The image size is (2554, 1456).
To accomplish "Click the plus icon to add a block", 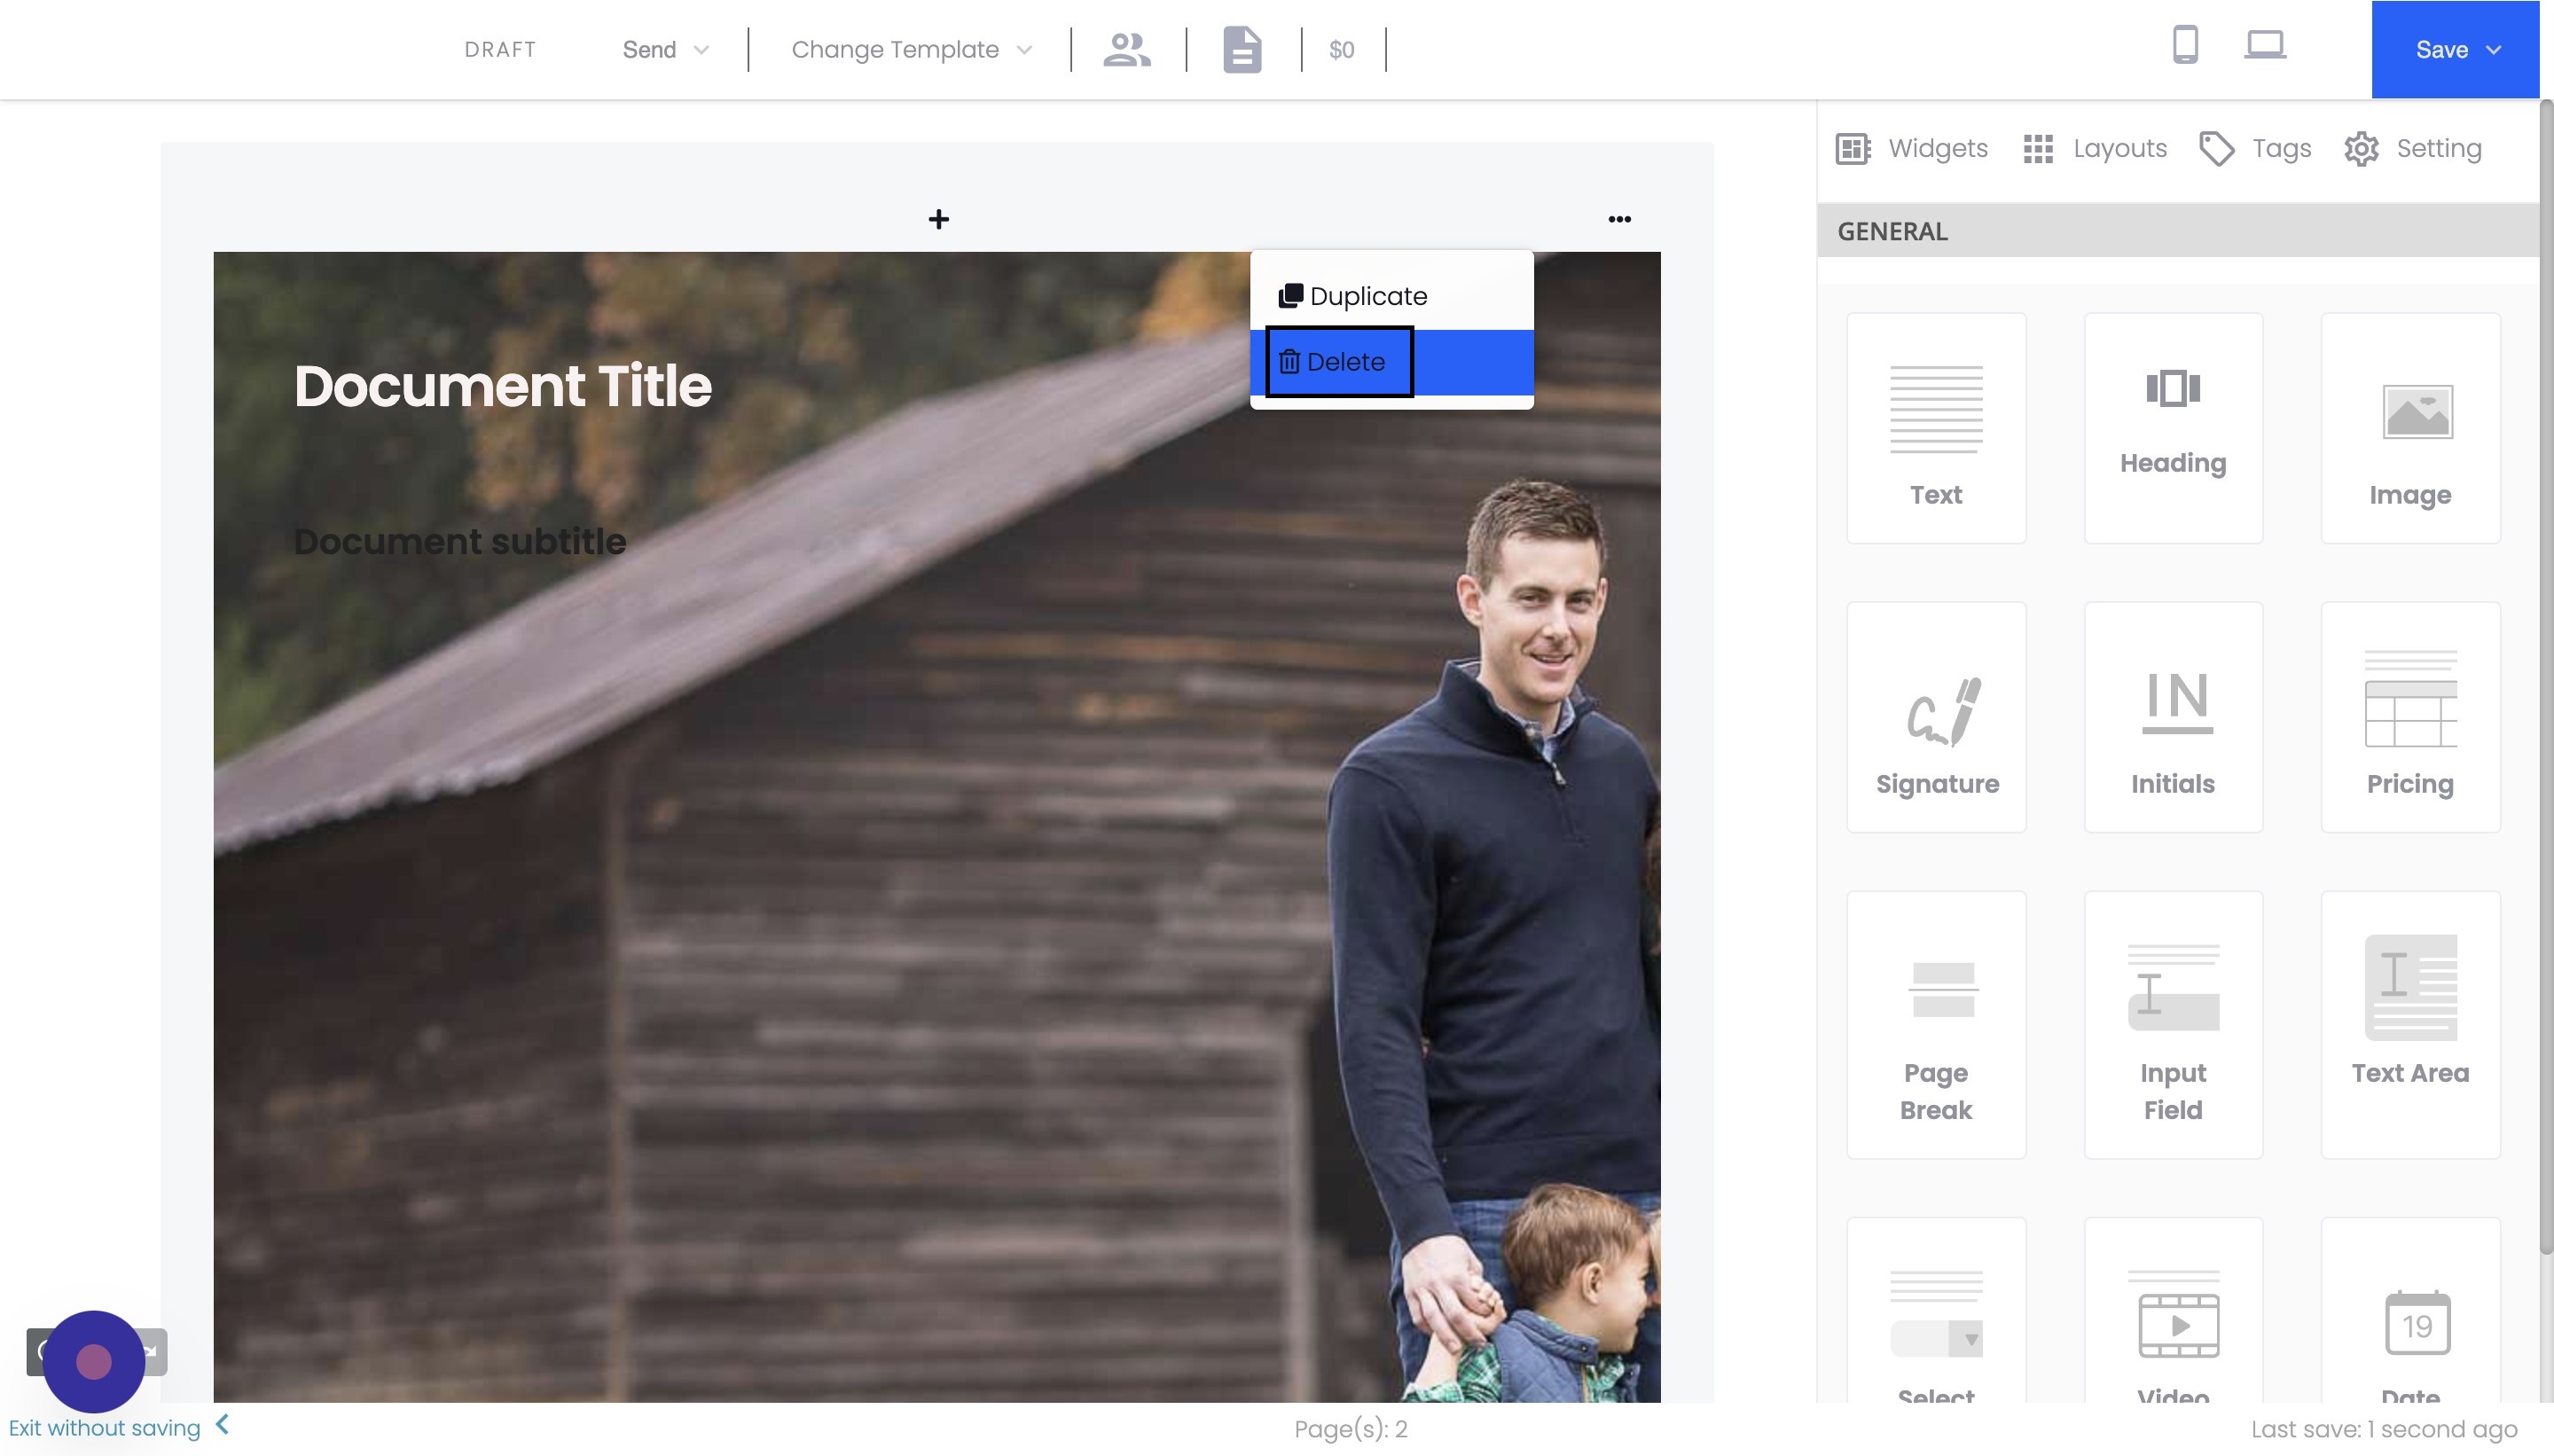I will 938,218.
